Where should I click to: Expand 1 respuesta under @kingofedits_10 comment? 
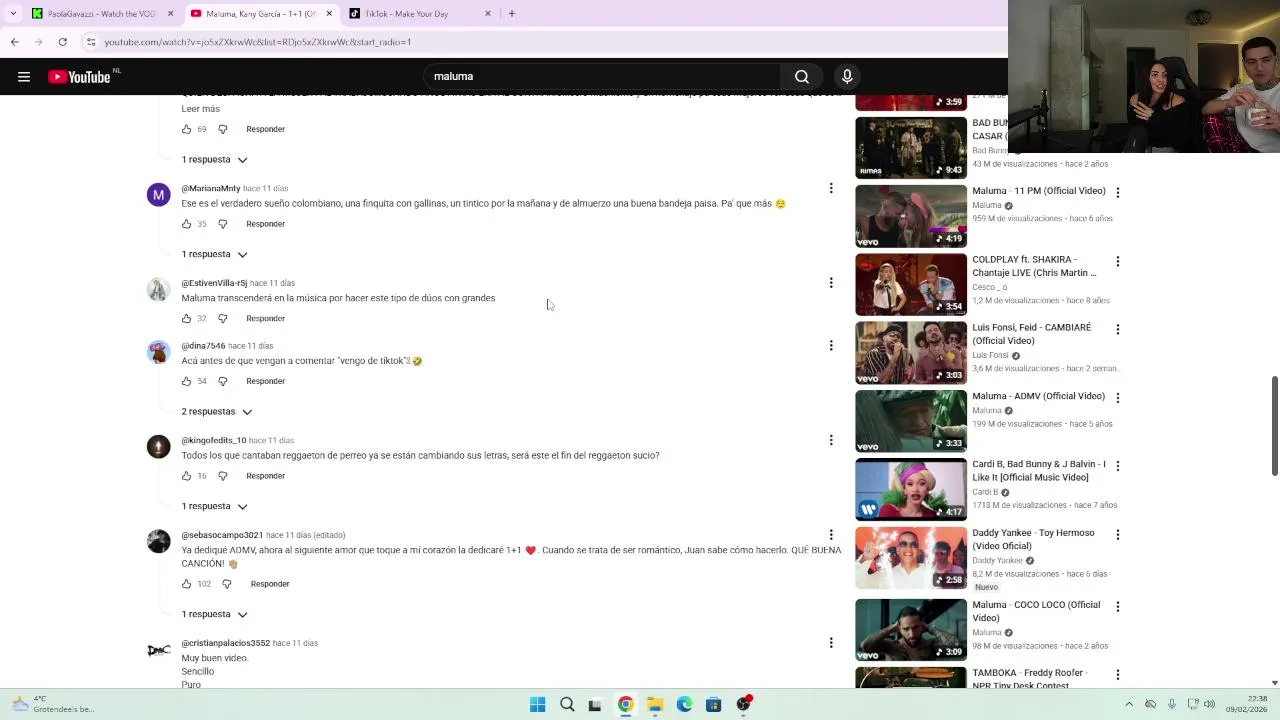pyautogui.click(x=214, y=506)
